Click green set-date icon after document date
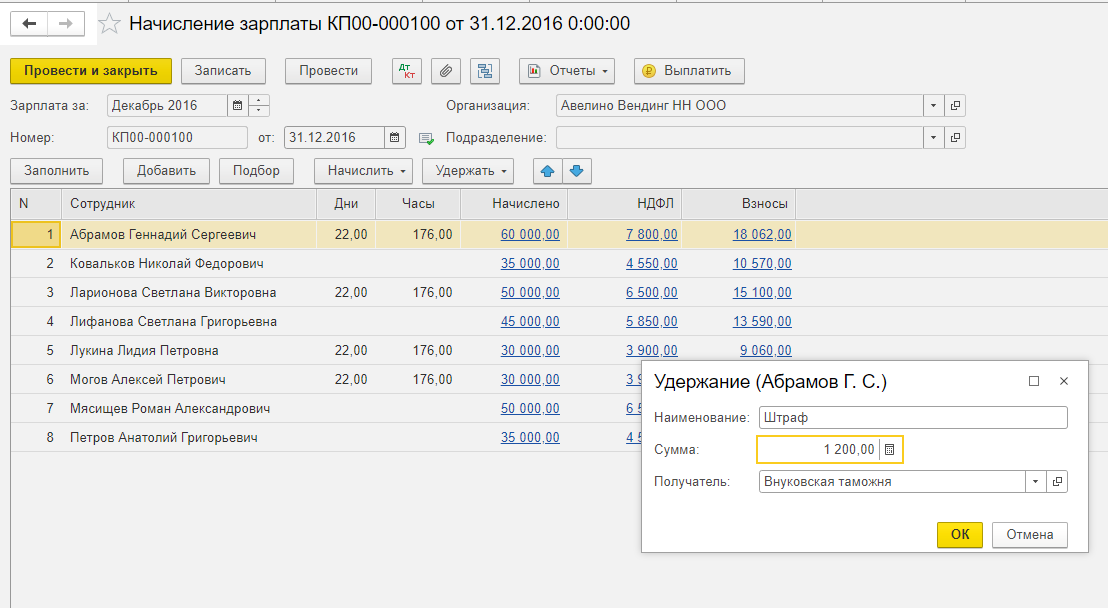The height and width of the screenshot is (608, 1108). tap(426, 138)
